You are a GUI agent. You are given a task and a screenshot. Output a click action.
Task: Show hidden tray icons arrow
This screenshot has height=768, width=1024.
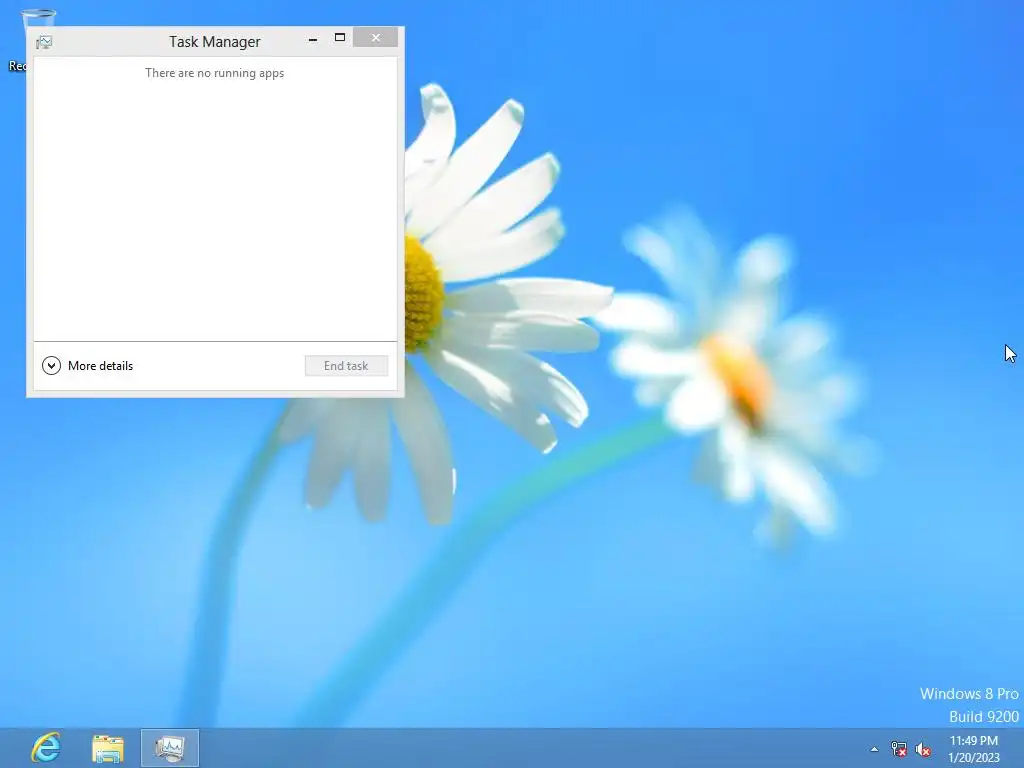[x=874, y=749]
